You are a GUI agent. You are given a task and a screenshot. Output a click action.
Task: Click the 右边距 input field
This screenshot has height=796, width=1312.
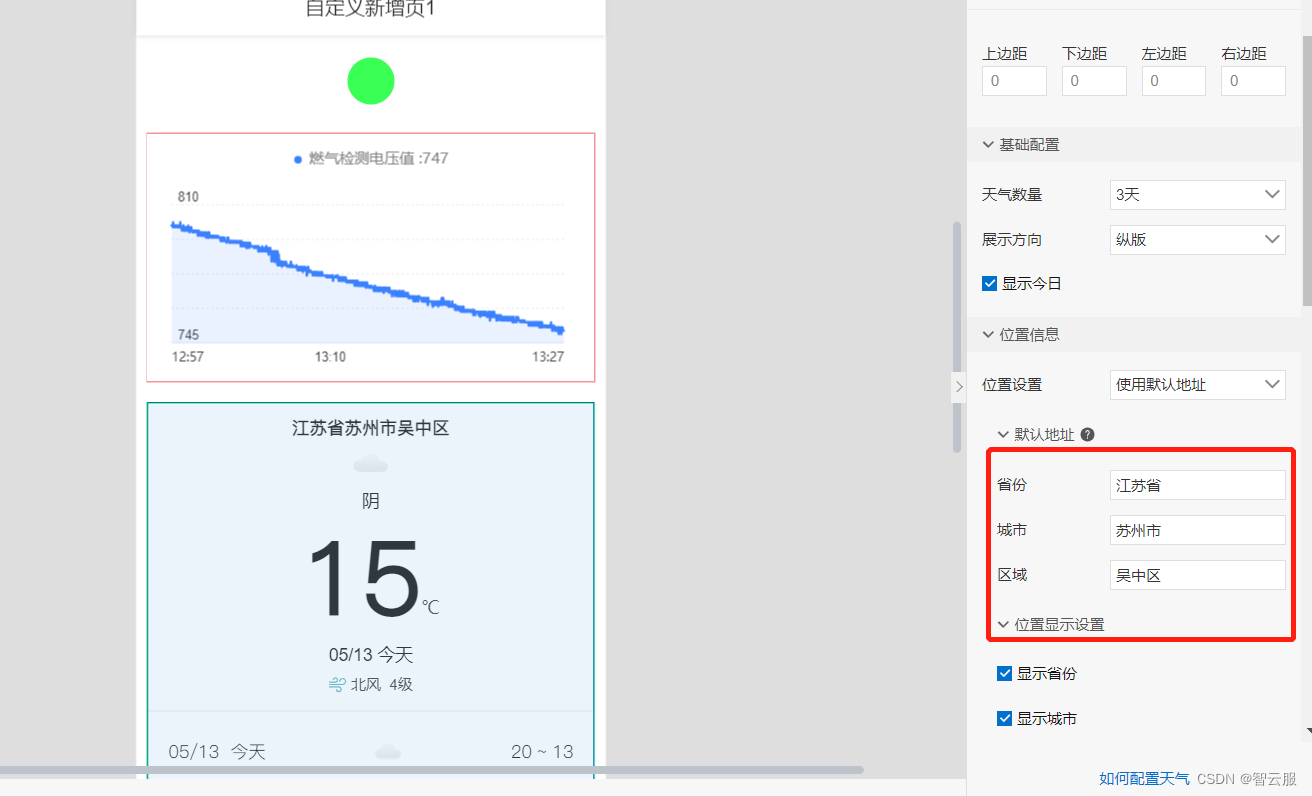click(x=1253, y=81)
